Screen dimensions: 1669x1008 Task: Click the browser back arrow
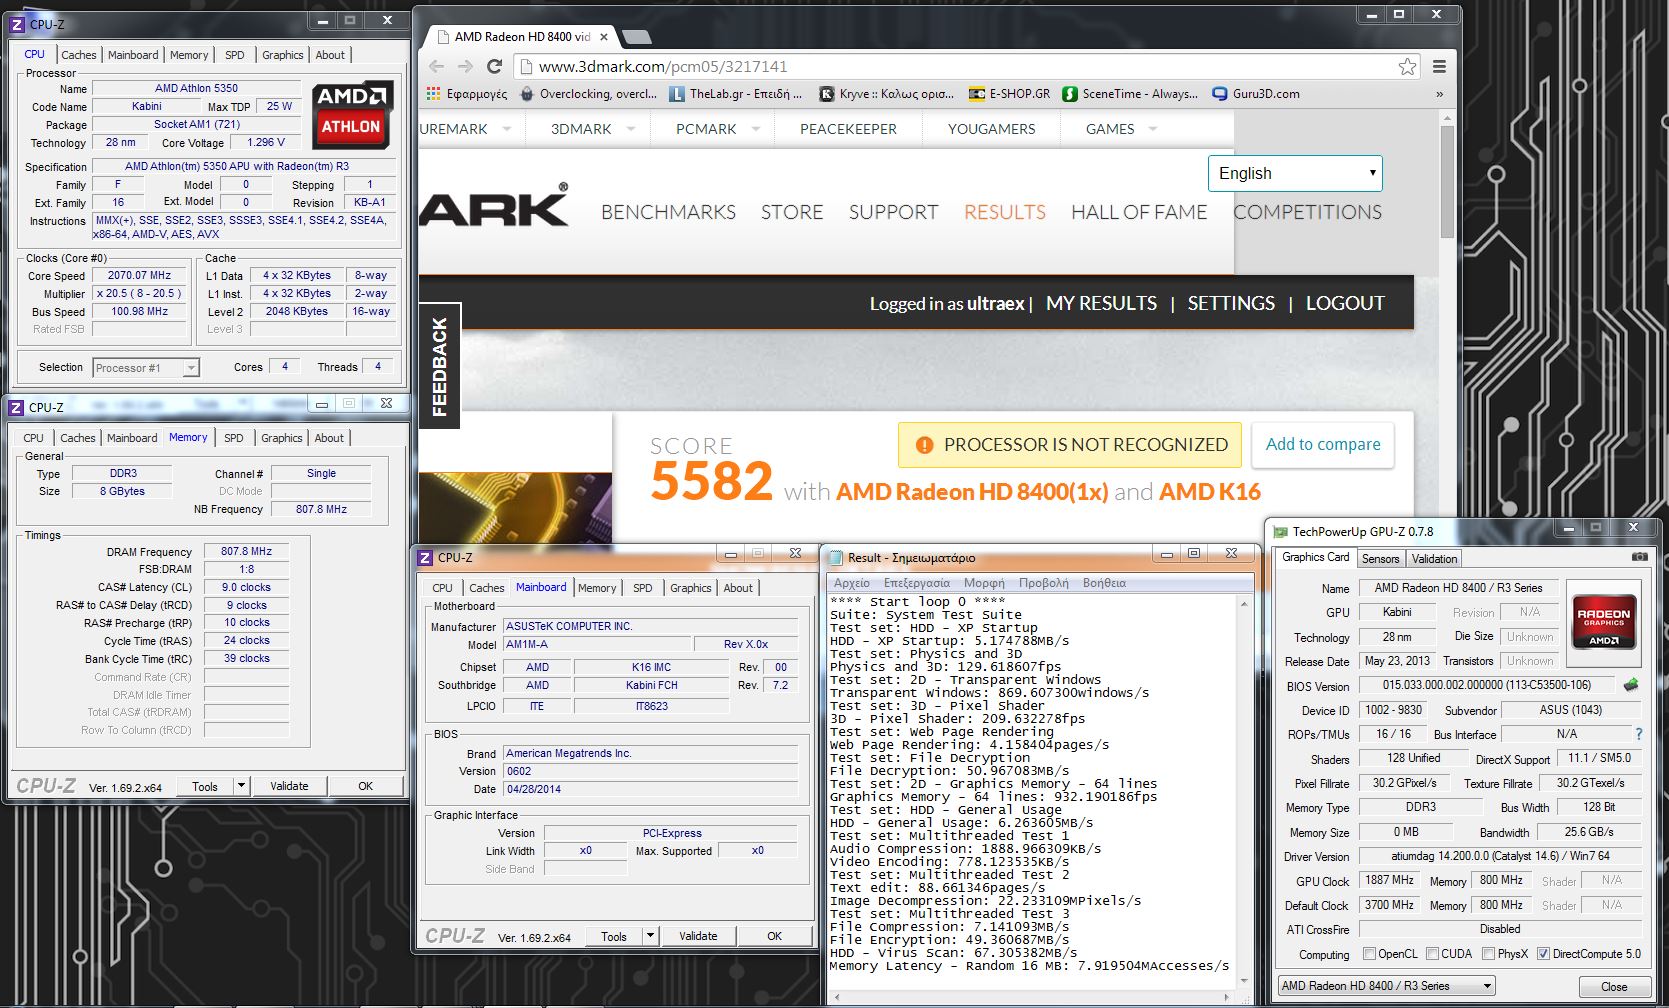pyautogui.click(x=436, y=66)
